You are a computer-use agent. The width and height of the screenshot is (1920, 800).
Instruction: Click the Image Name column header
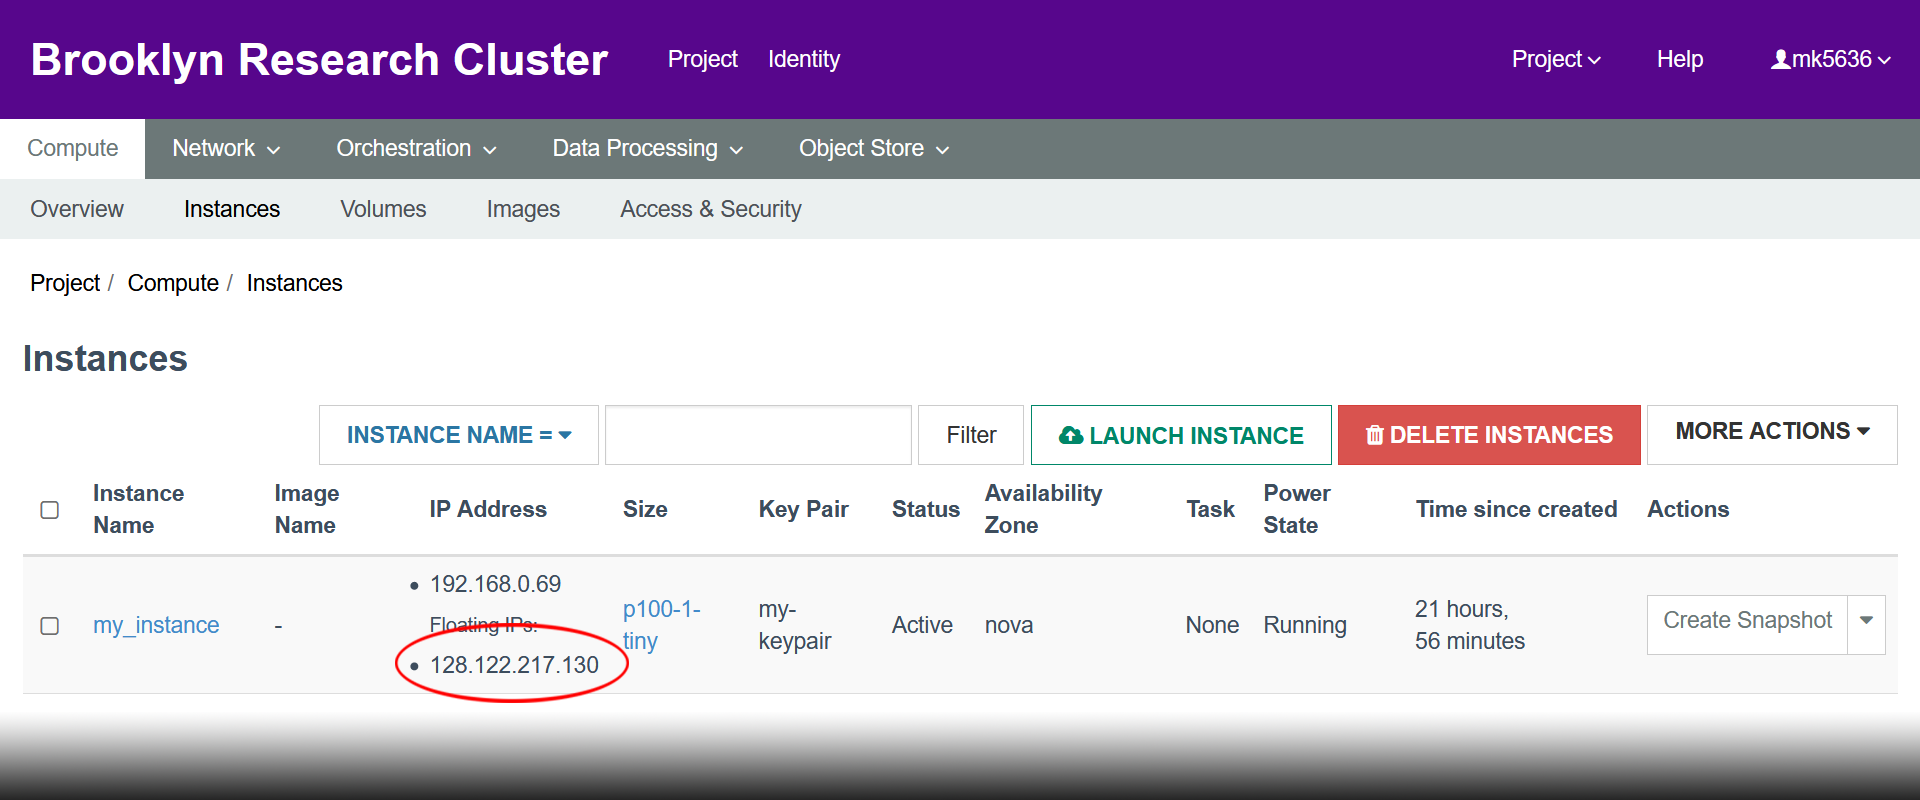pyautogui.click(x=306, y=509)
